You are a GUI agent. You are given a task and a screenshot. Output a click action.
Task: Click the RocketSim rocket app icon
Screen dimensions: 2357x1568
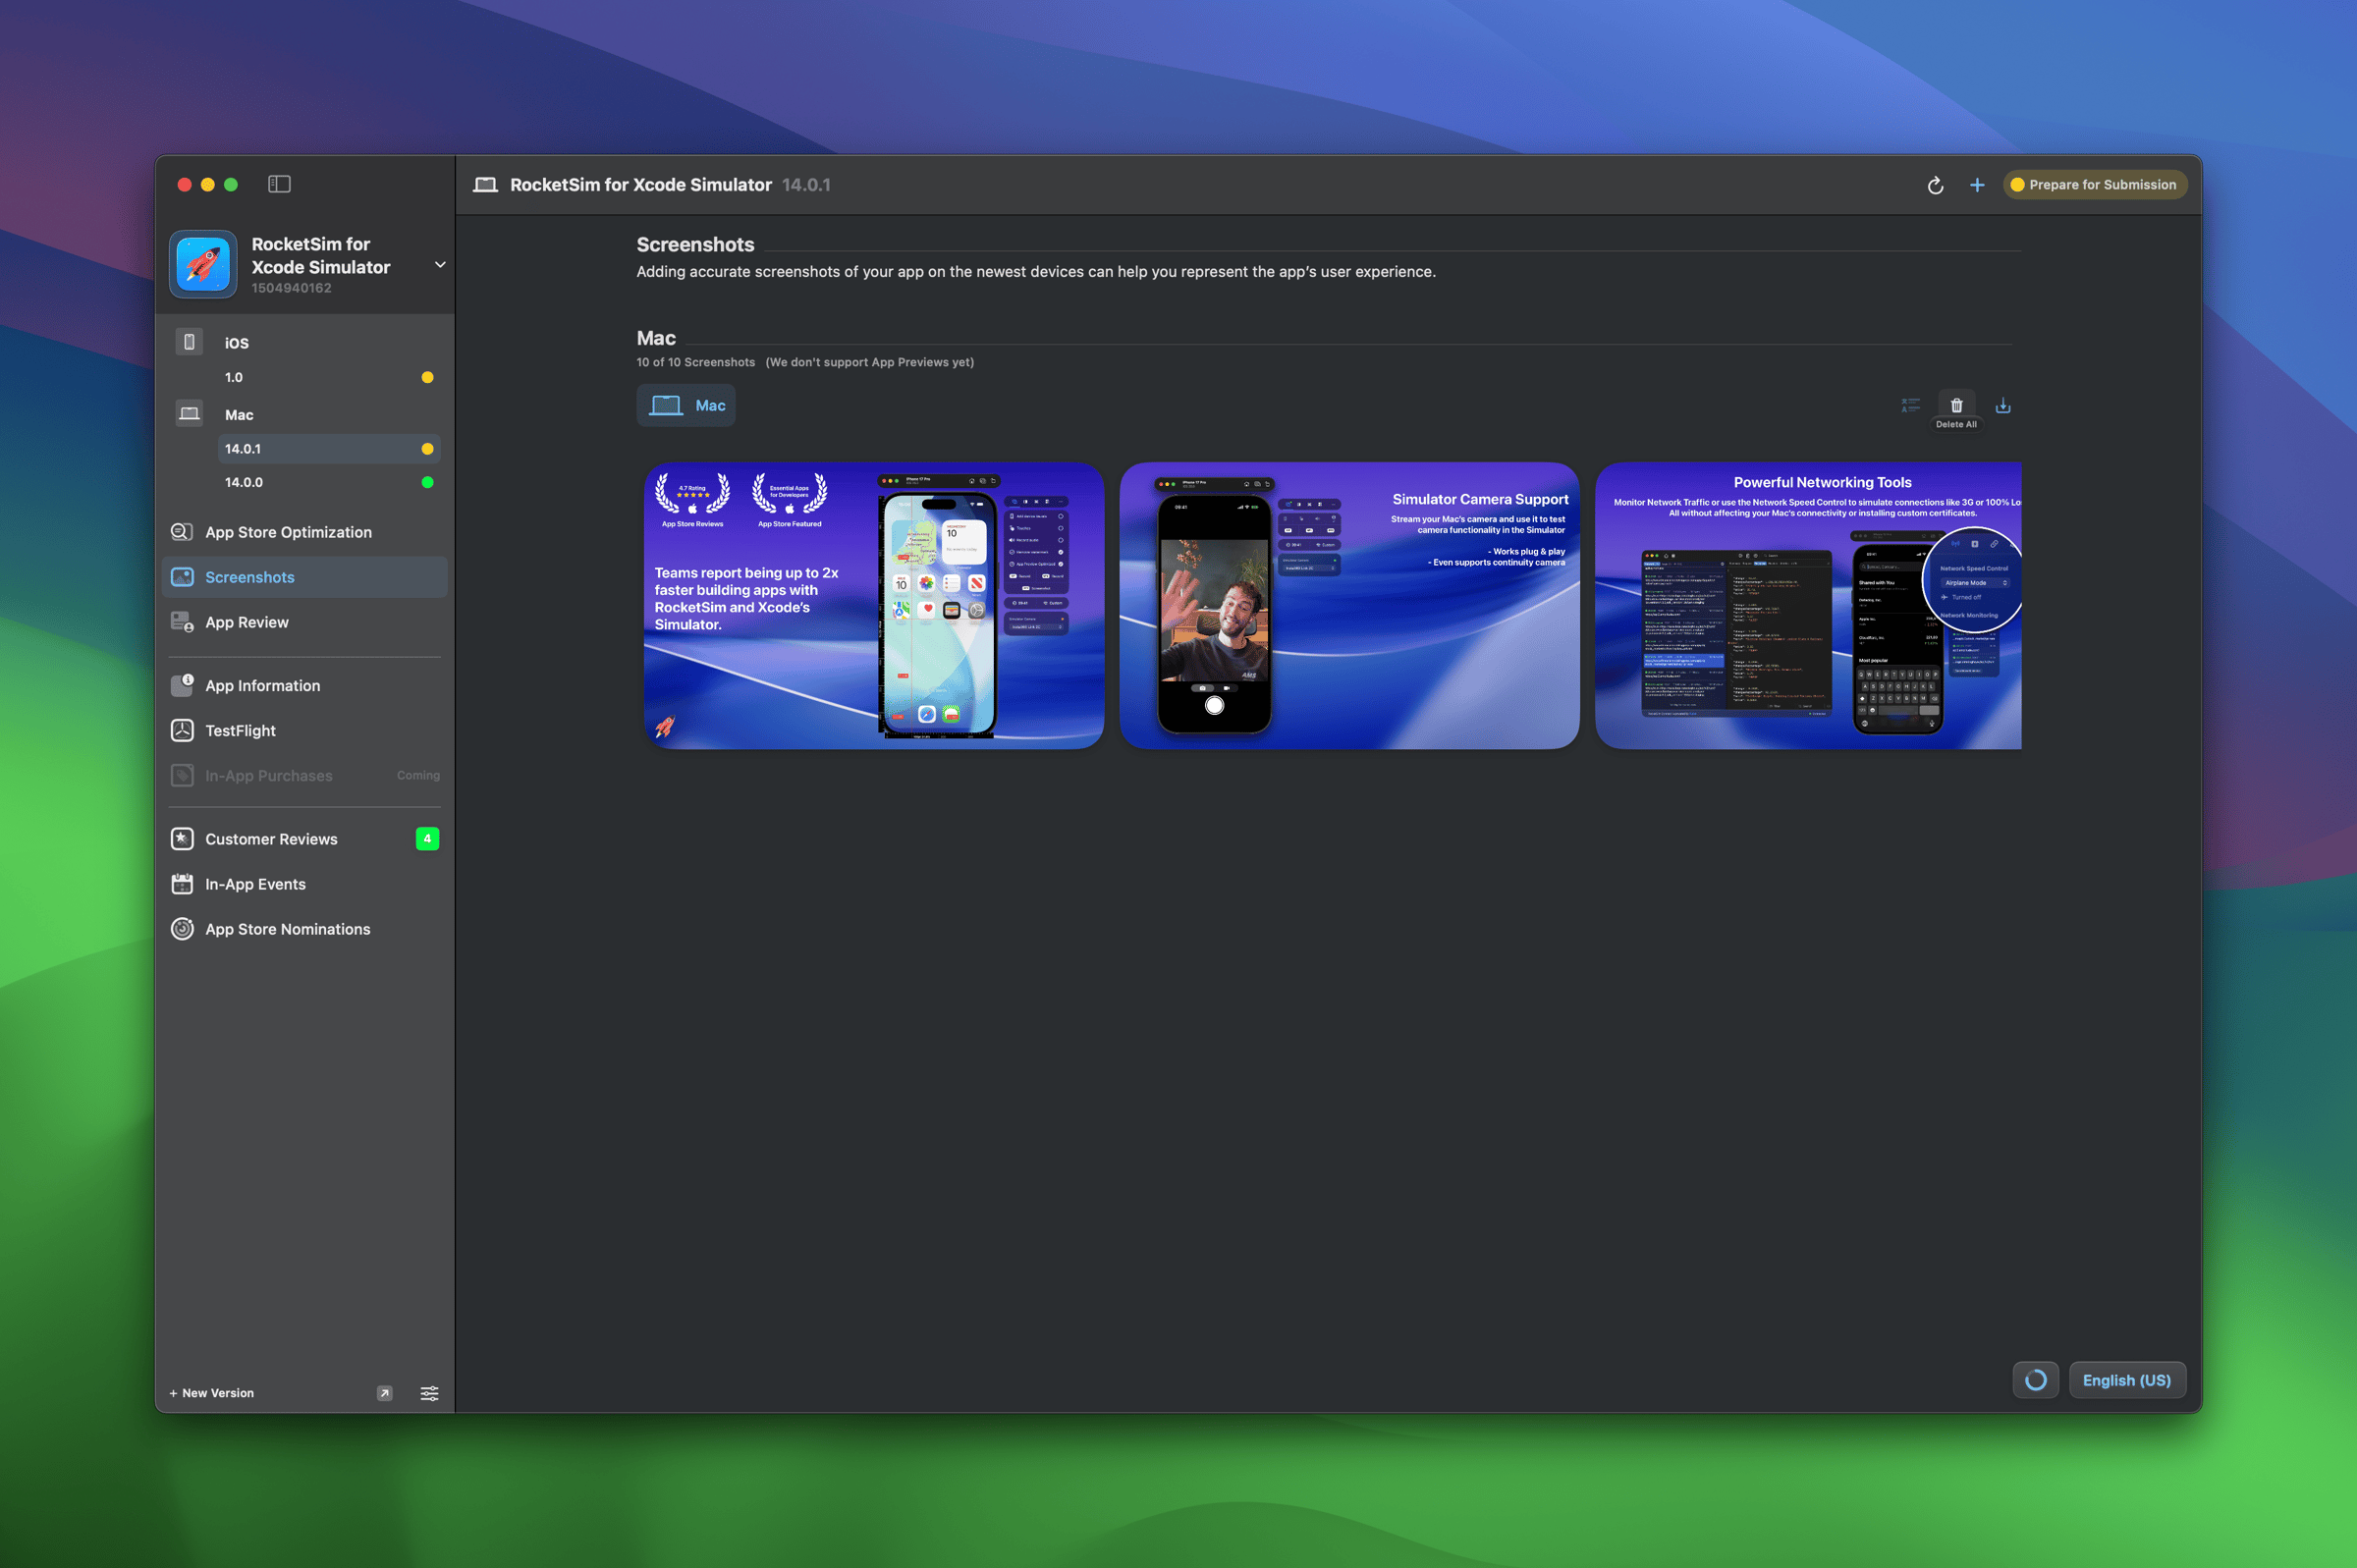(204, 264)
